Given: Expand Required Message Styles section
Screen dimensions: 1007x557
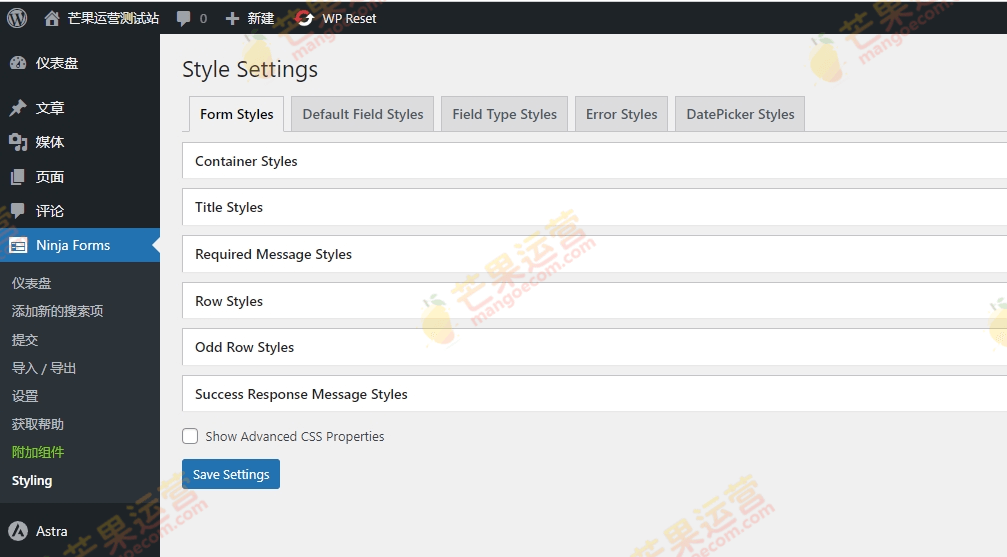Looking at the screenshot, I should point(595,254).
